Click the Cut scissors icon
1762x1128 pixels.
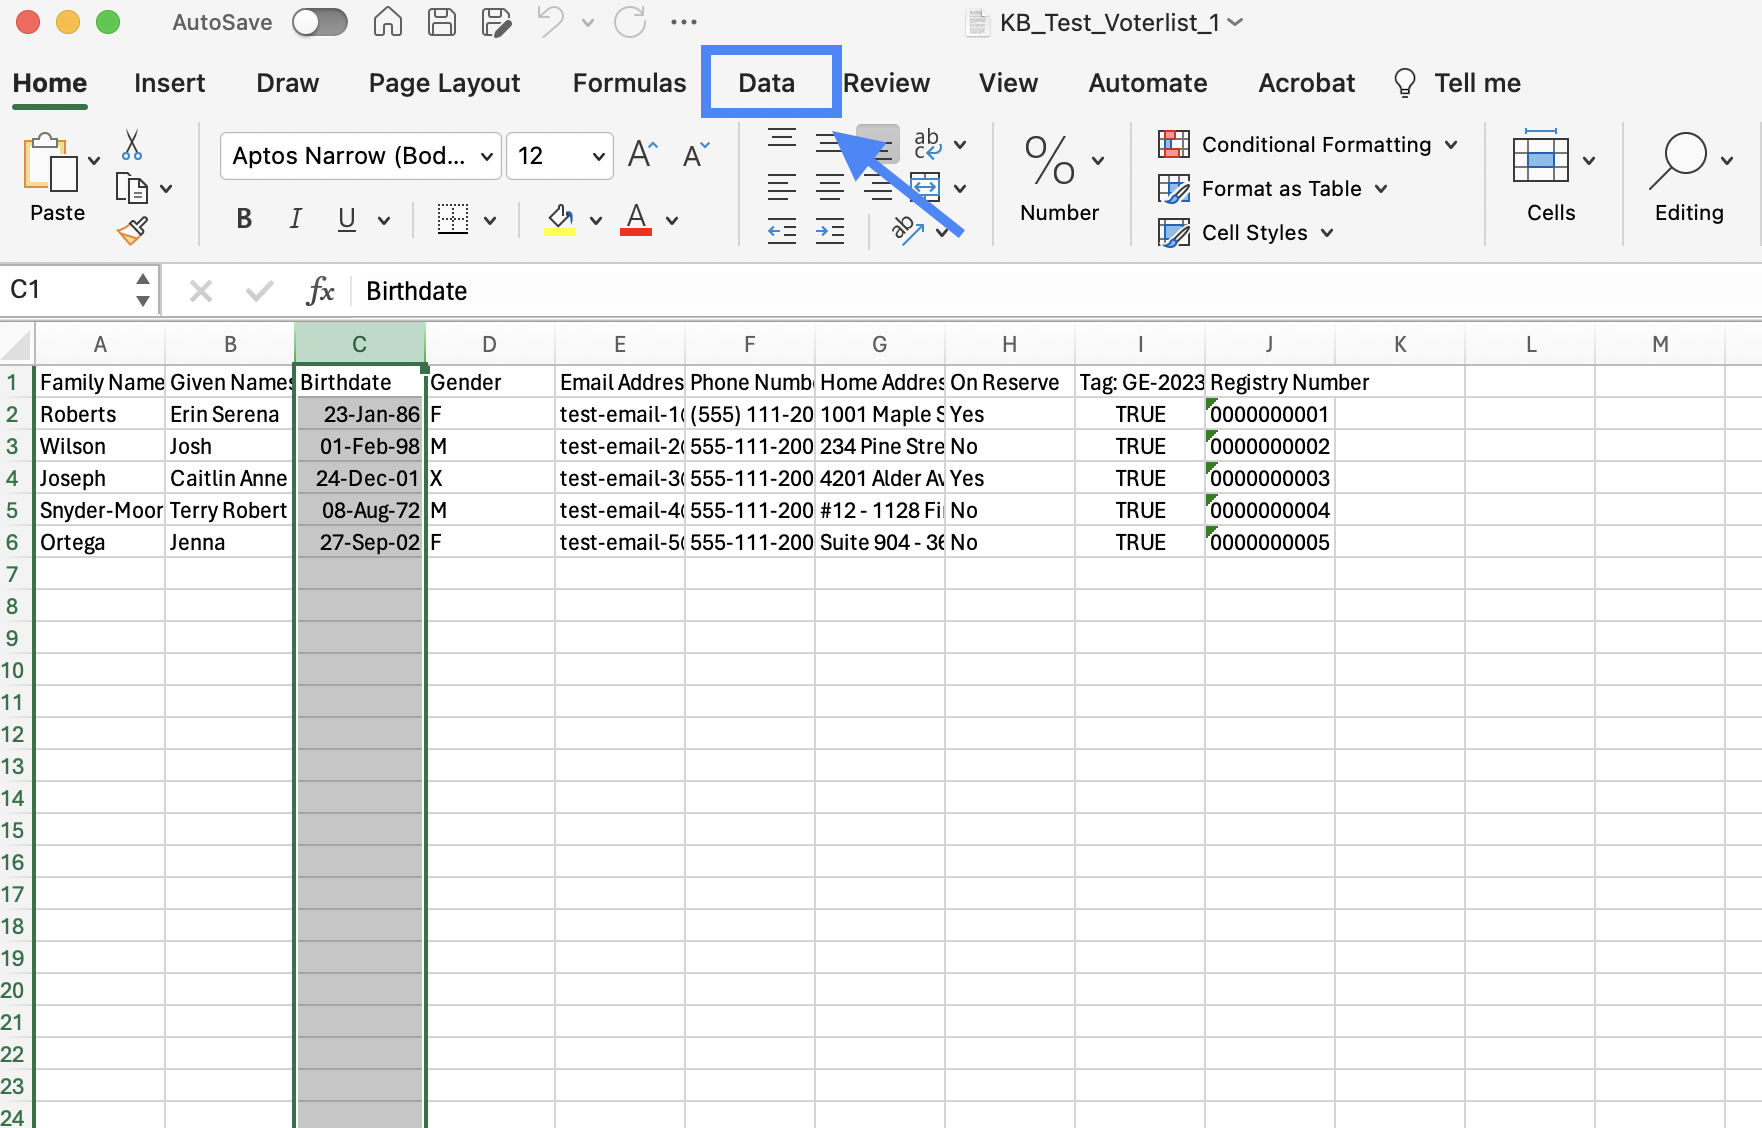[131, 145]
